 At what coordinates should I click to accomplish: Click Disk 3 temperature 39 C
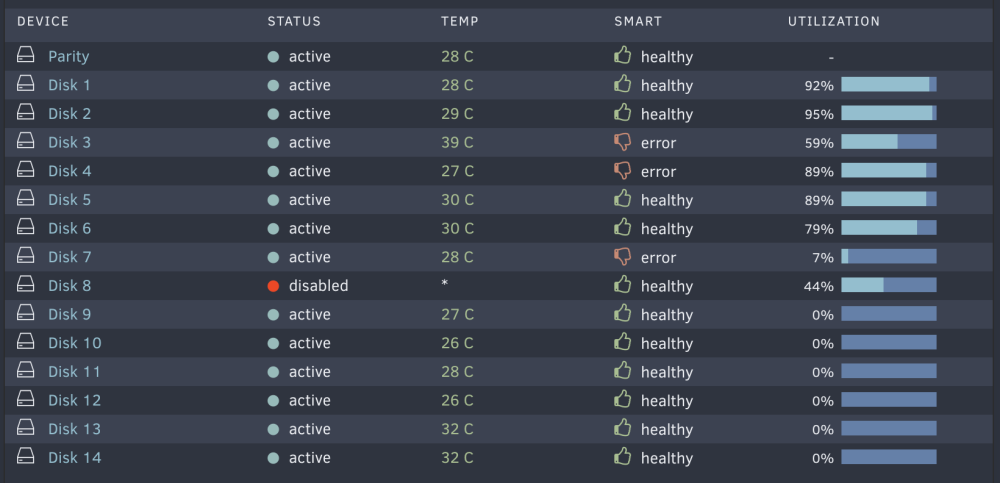[x=457, y=142]
